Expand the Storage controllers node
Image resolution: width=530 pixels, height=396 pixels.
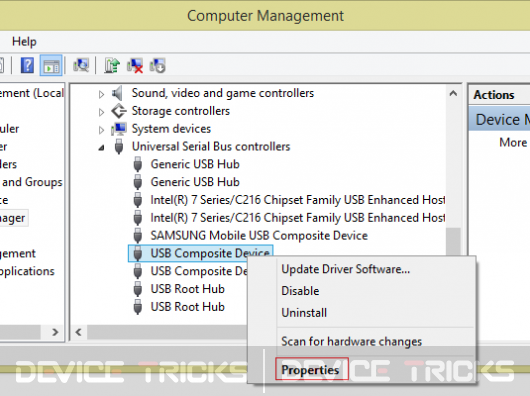[101, 112]
